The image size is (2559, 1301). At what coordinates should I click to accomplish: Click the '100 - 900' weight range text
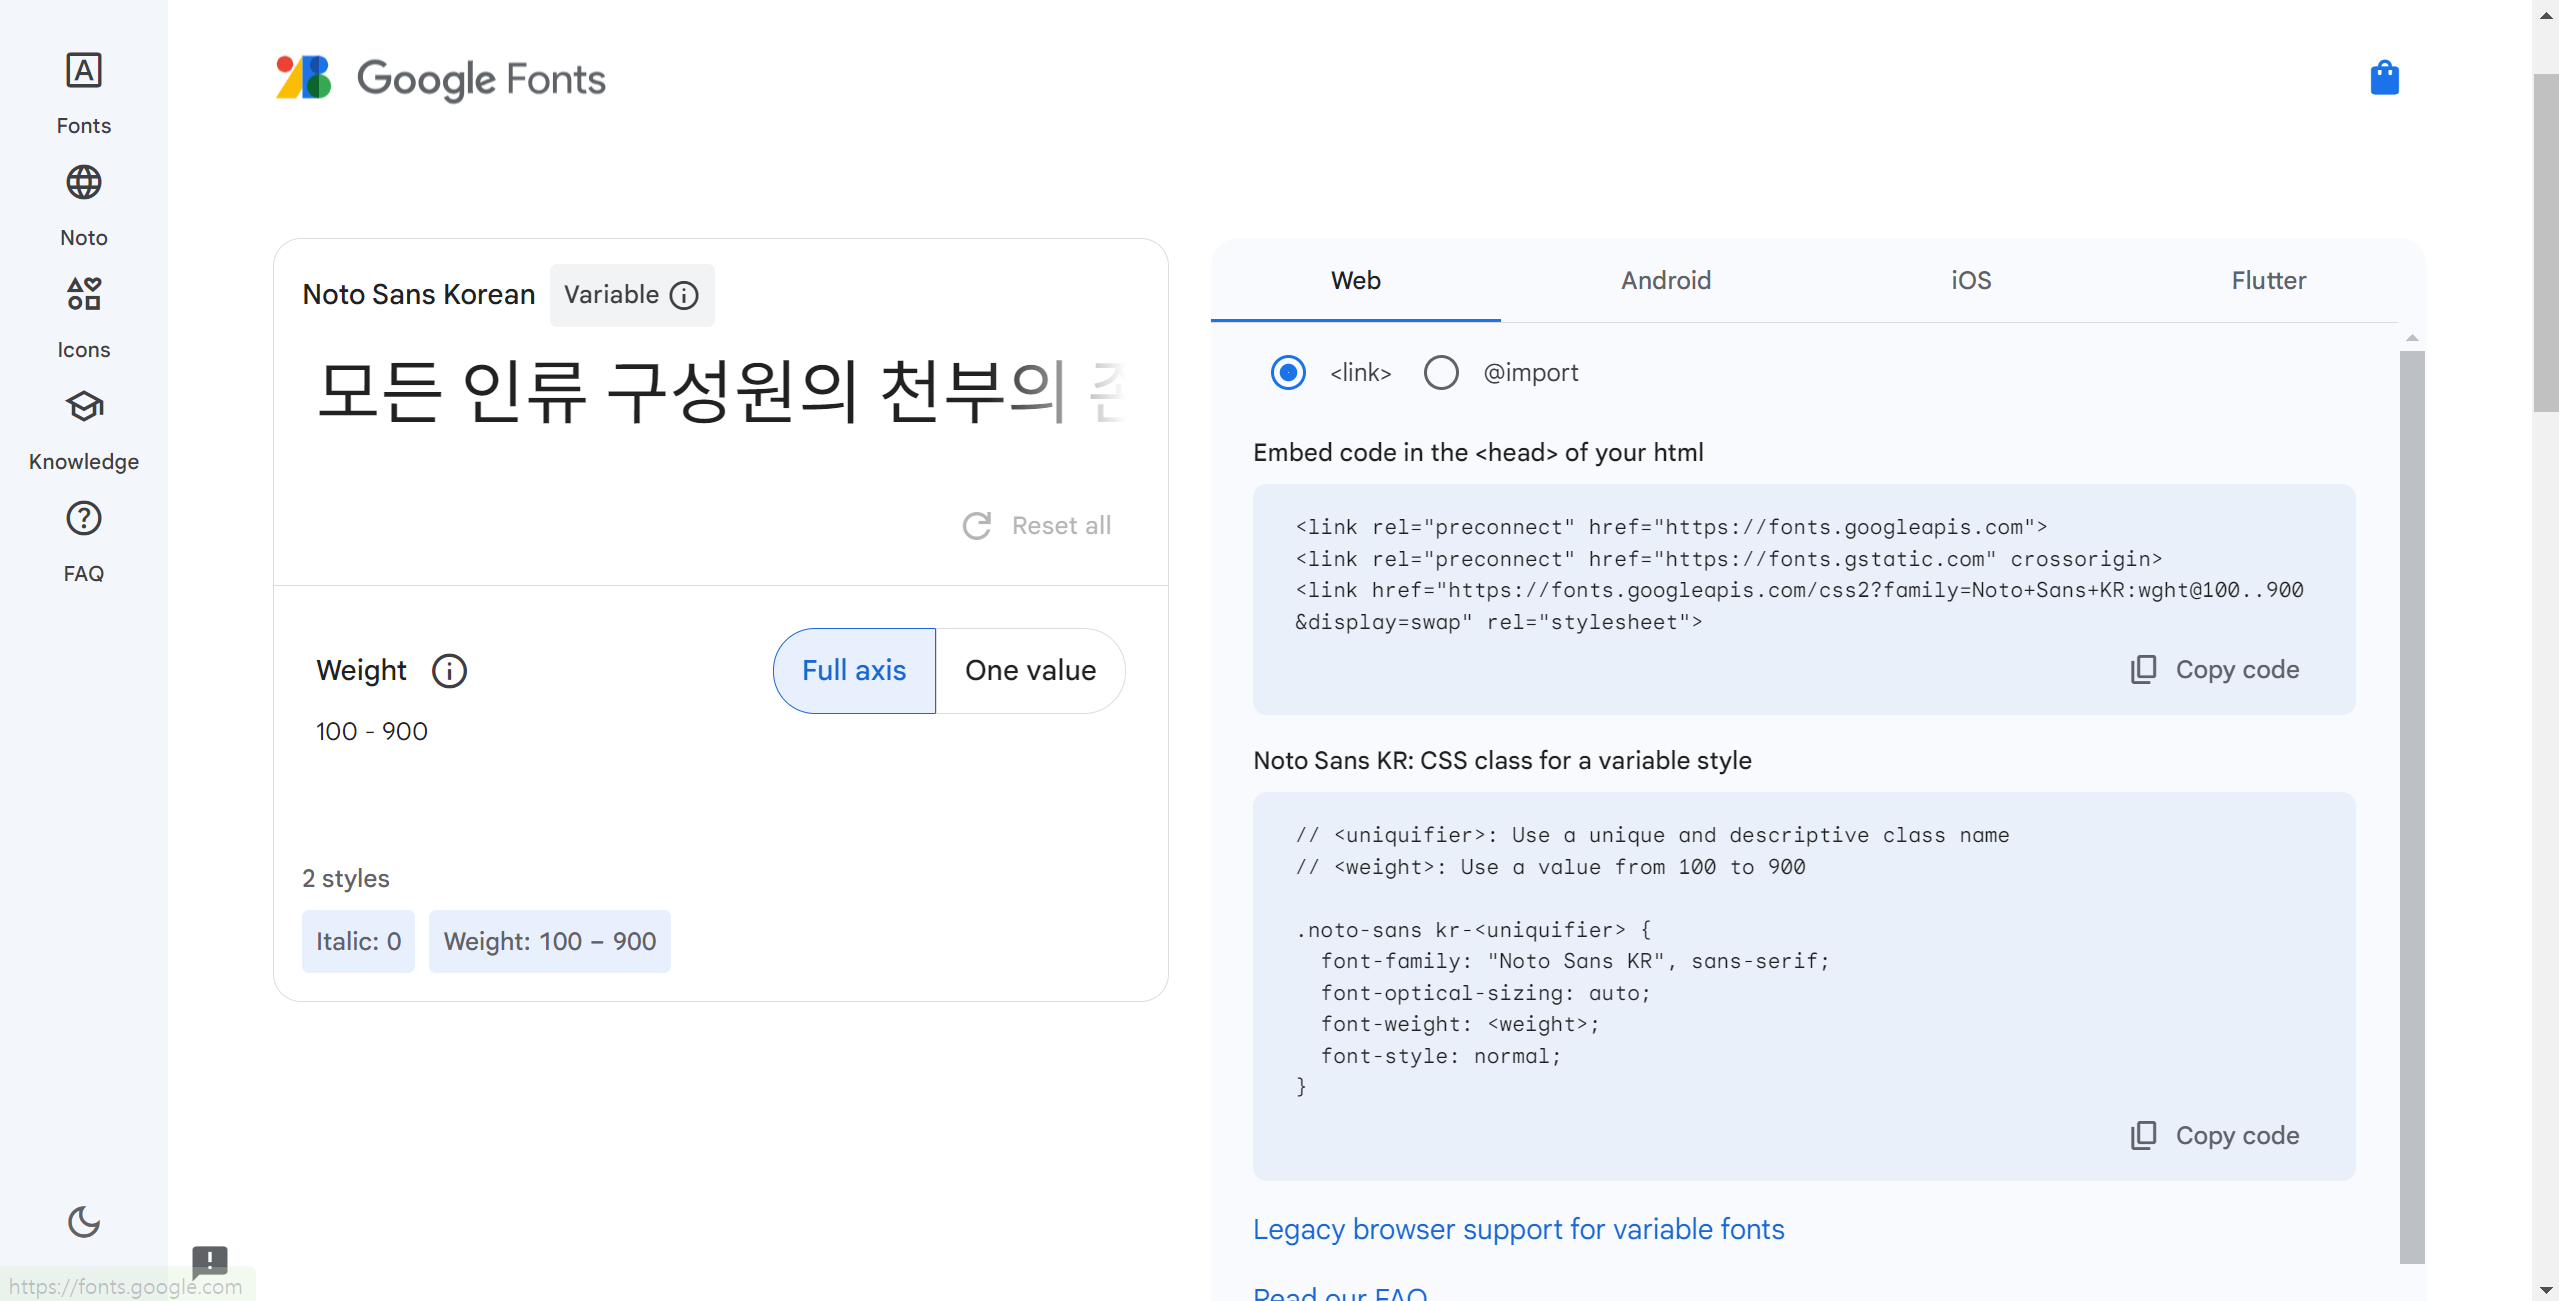(372, 732)
